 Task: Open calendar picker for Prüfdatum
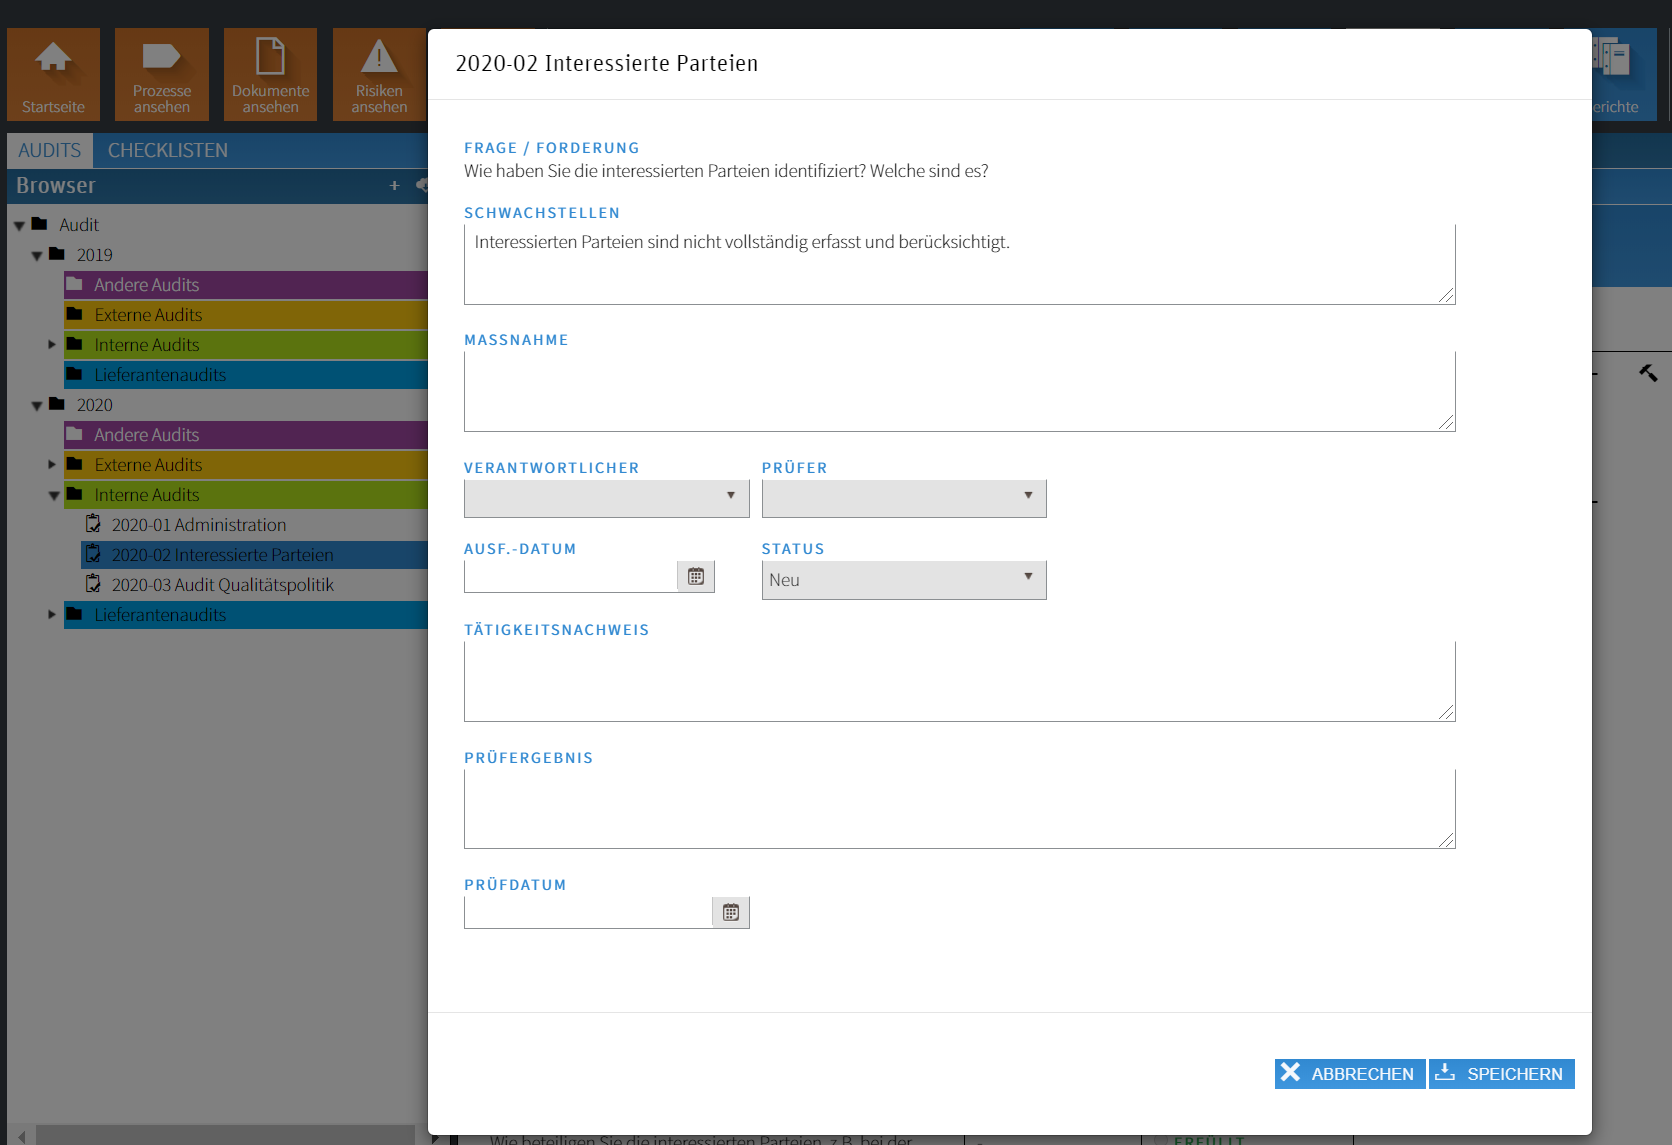point(731,912)
